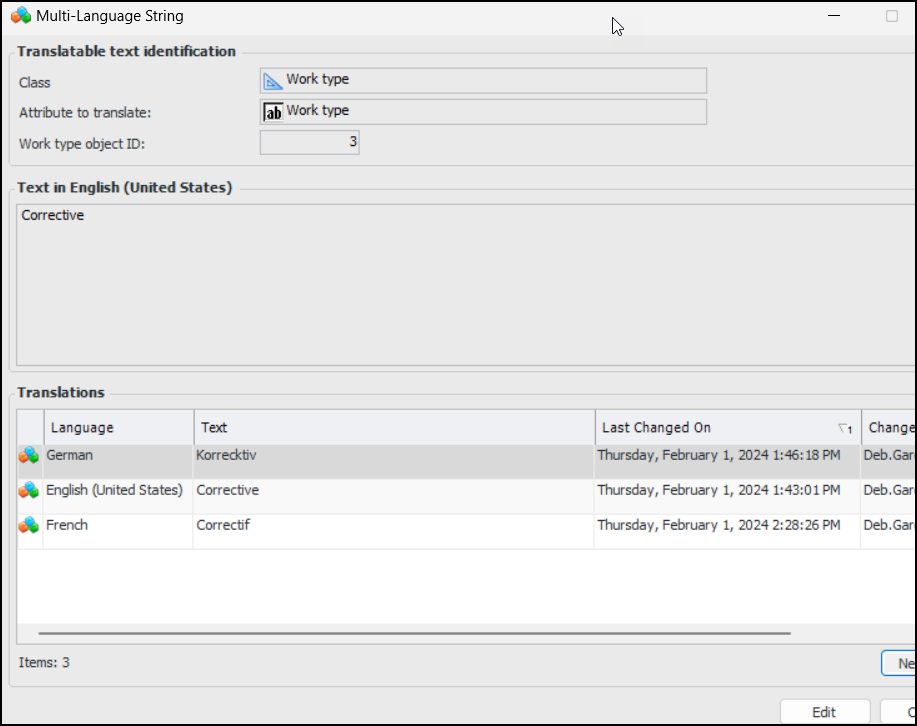Click the 'Attribute to translate:' label
The image size is (917, 726).
coord(85,112)
